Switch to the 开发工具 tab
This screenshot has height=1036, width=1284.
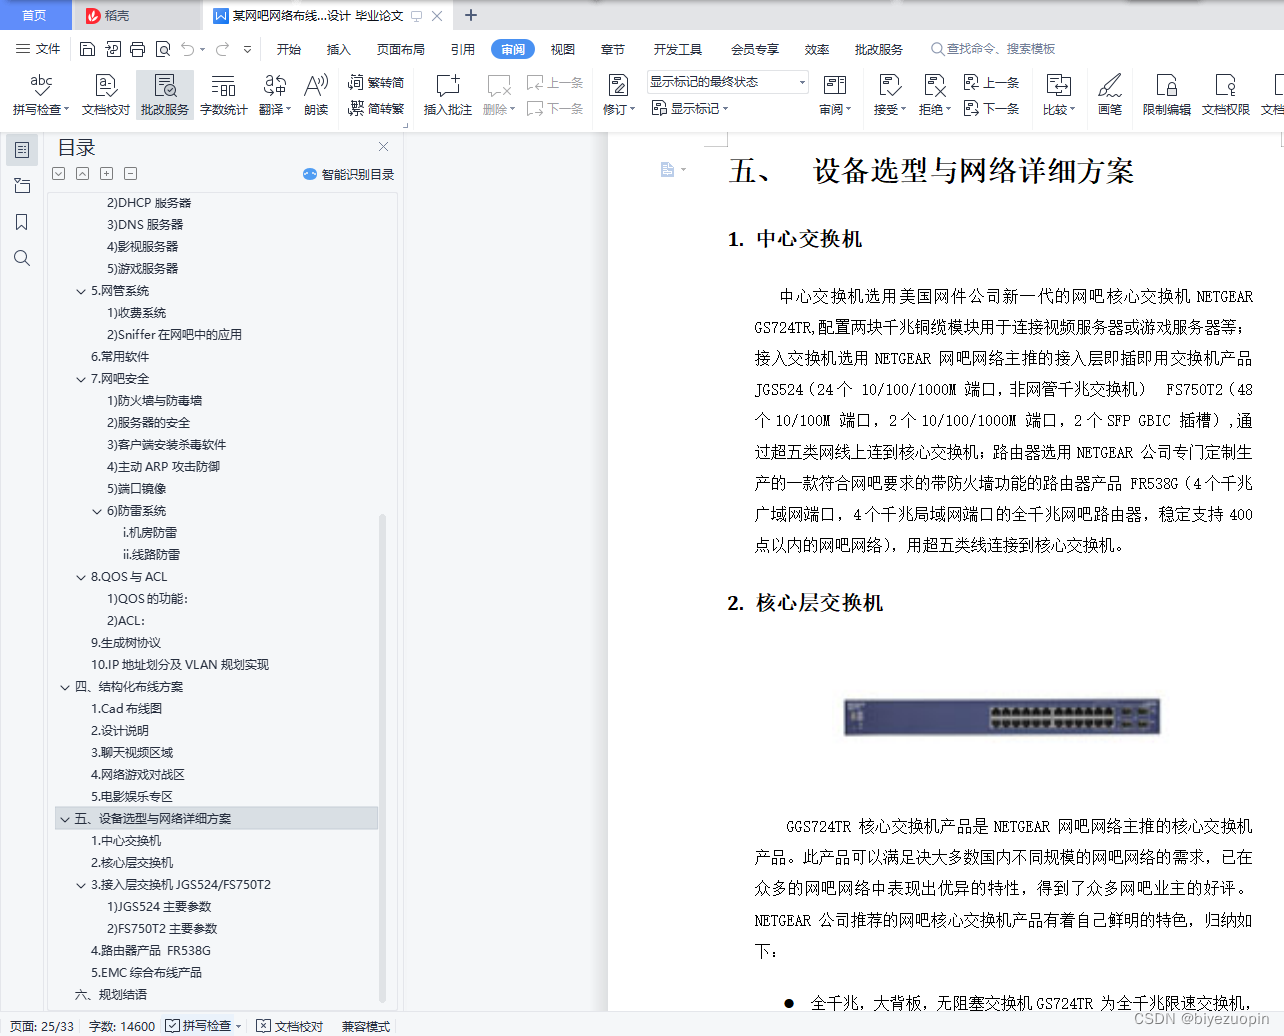click(678, 49)
